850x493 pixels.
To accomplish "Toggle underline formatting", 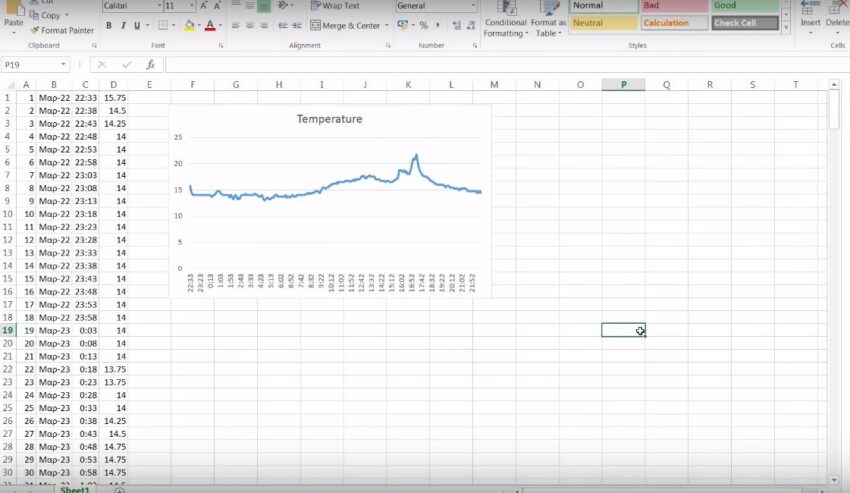I will click(137, 25).
